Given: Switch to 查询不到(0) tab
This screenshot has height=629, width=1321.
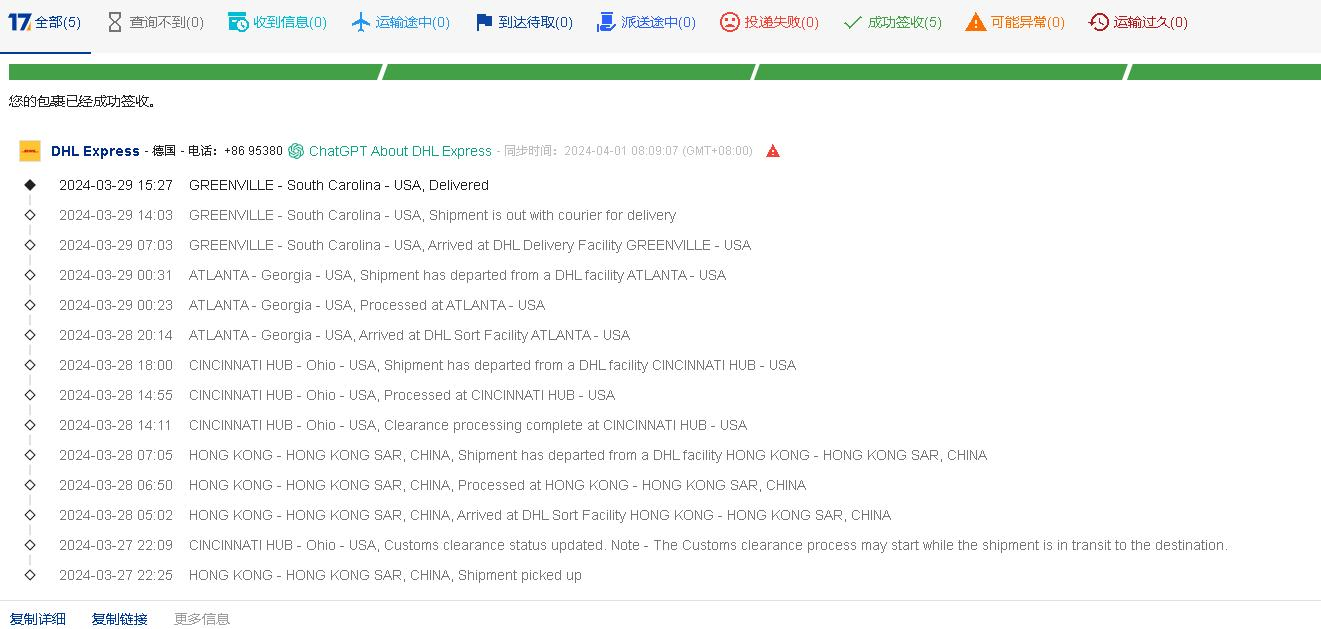Looking at the screenshot, I should [155, 22].
